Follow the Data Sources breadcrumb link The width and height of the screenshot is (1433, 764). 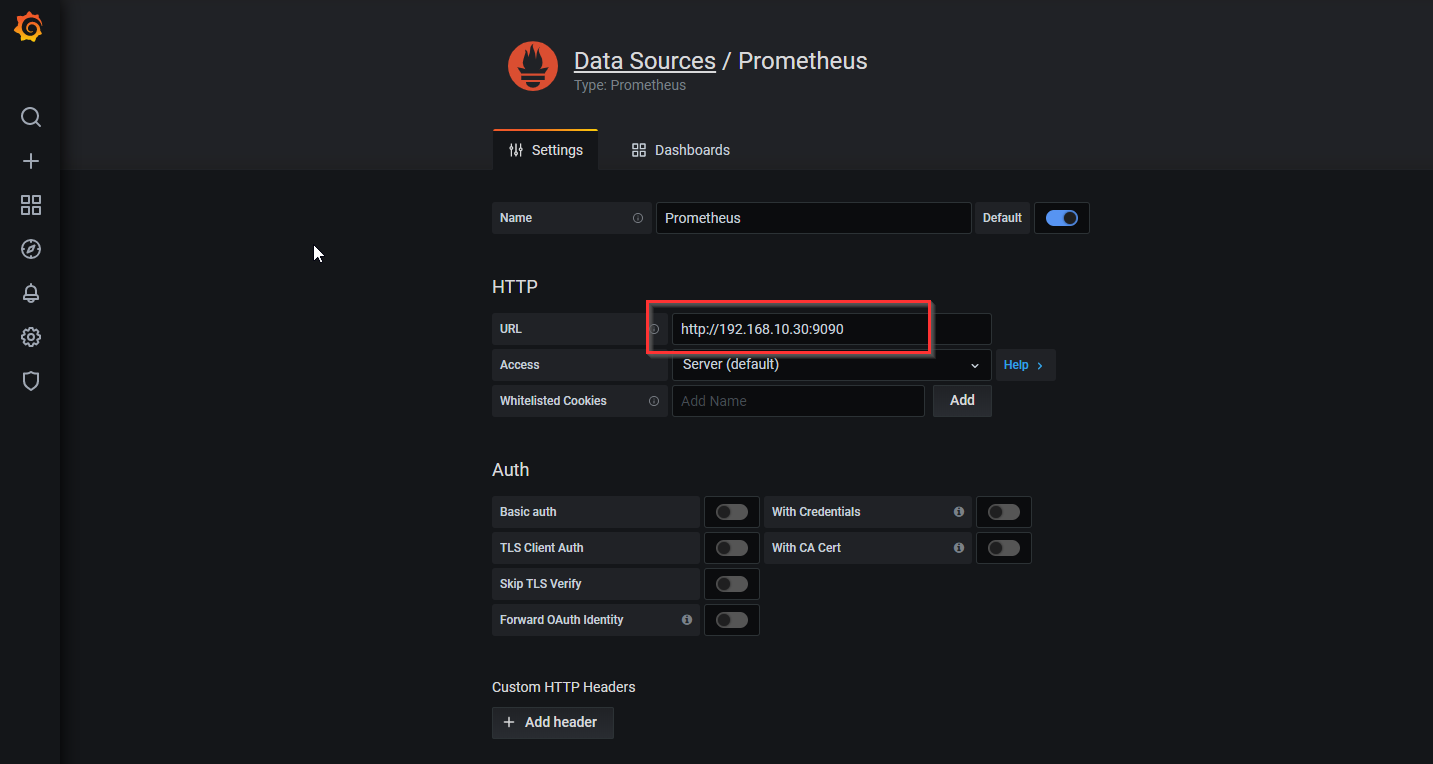click(645, 61)
